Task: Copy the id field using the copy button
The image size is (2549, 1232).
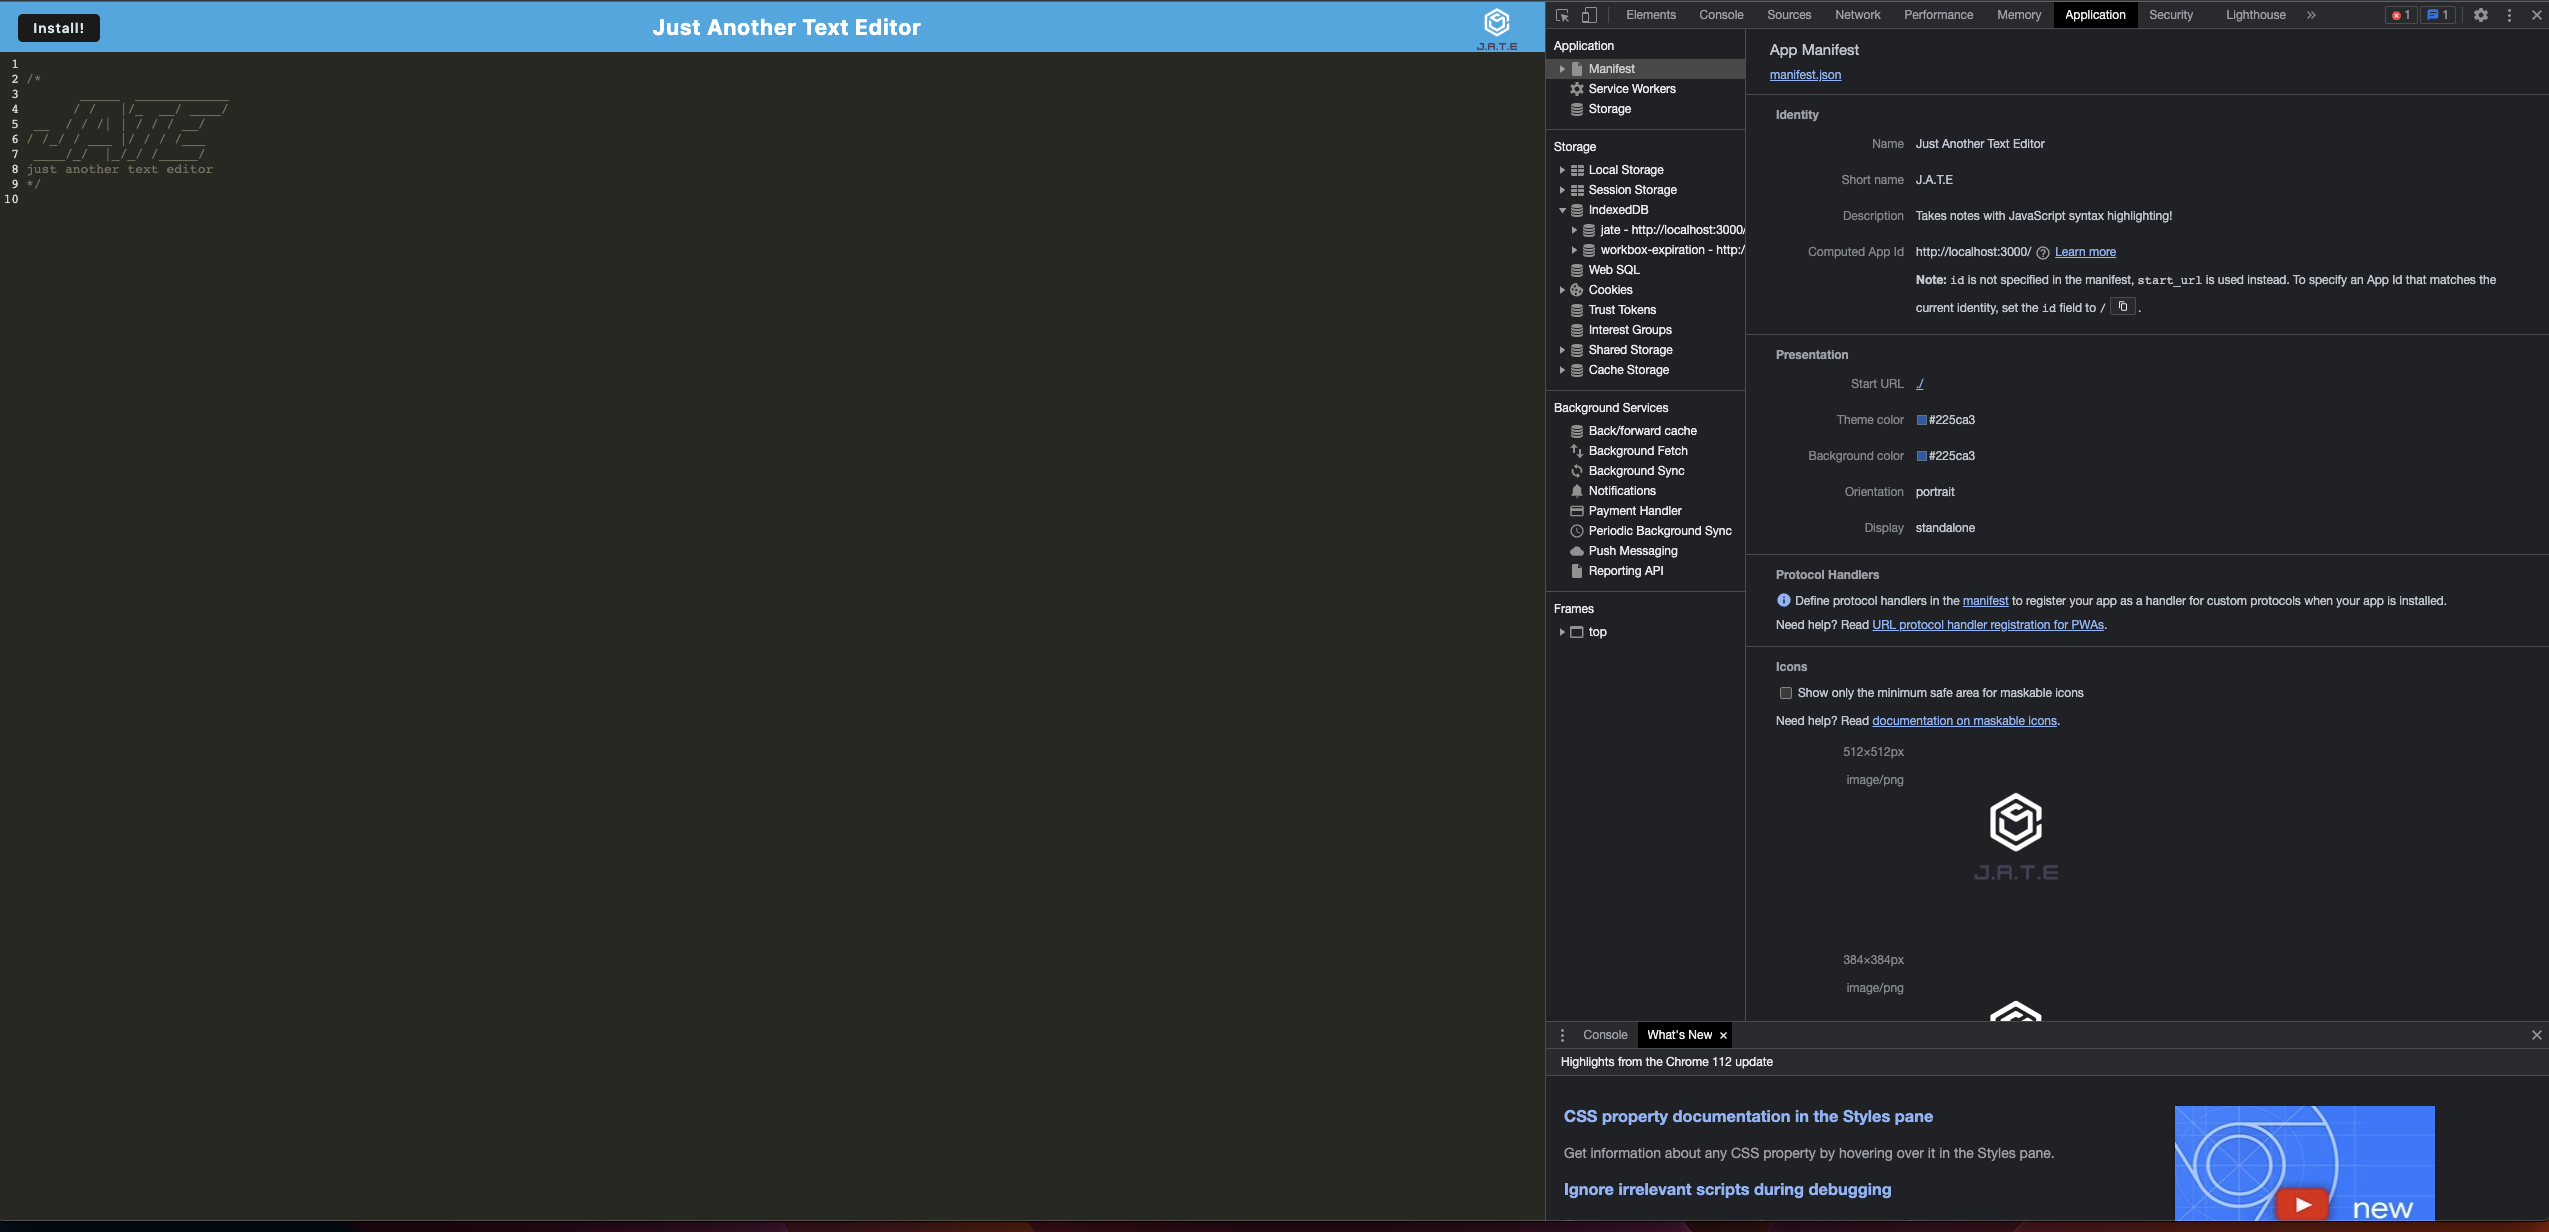Action: click(2121, 307)
